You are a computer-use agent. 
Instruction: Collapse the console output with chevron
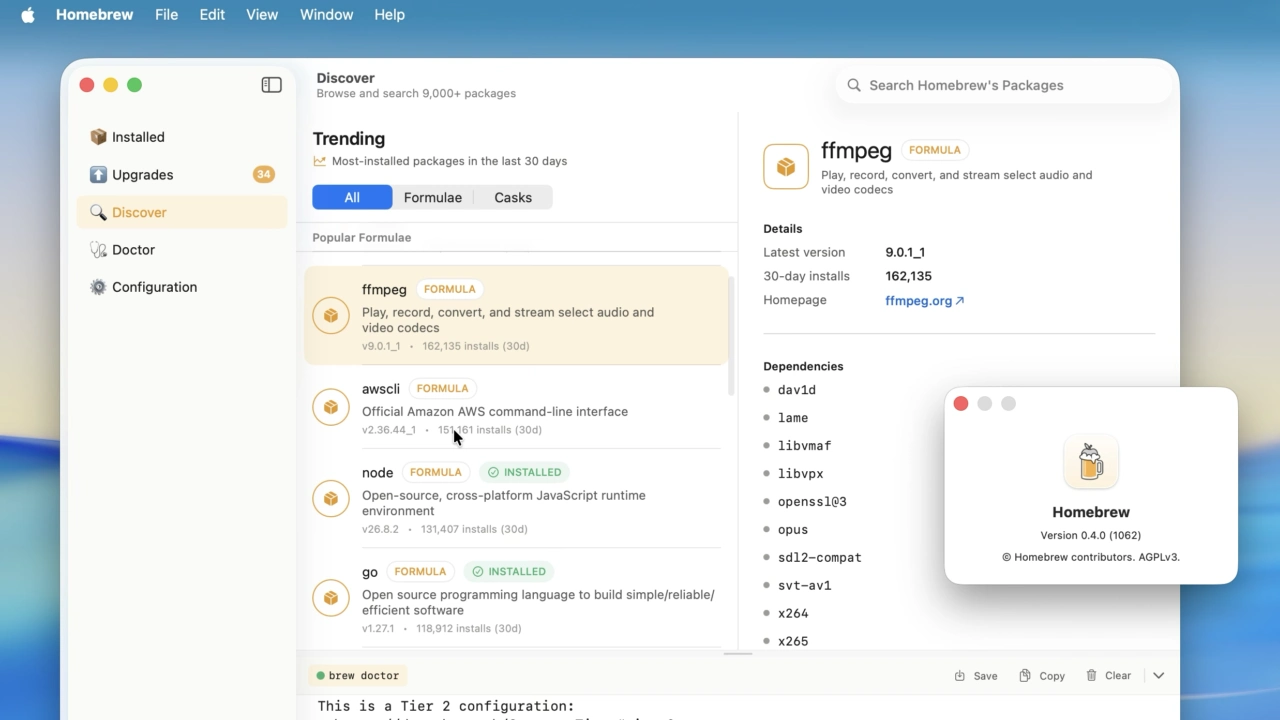pos(1158,676)
